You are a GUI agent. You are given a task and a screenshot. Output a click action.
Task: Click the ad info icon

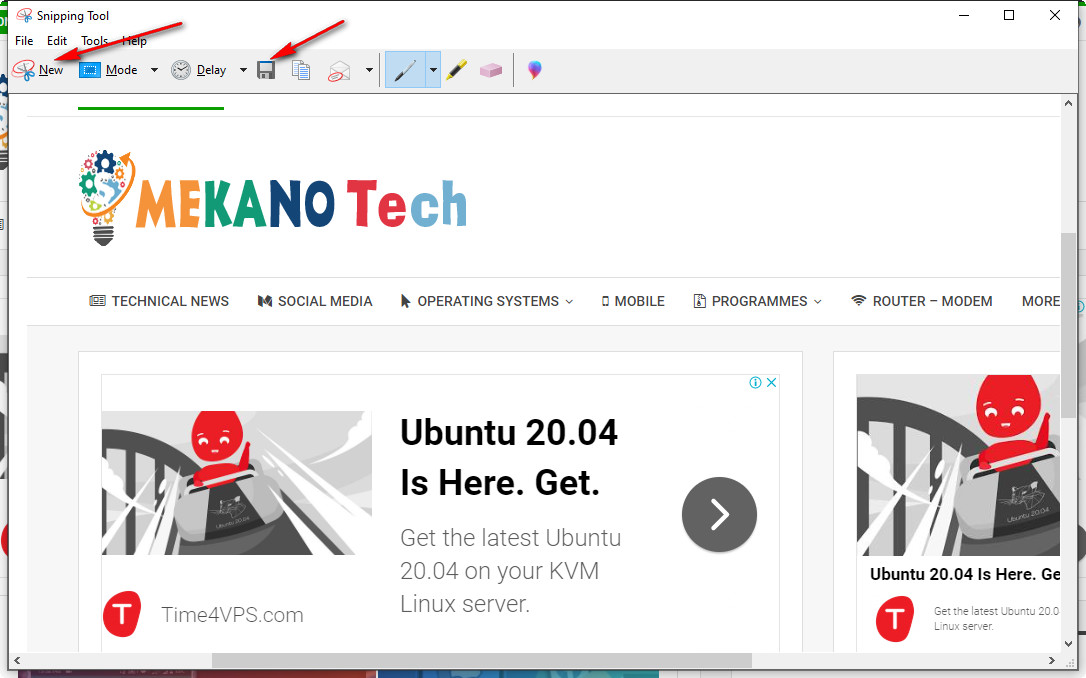tap(756, 382)
